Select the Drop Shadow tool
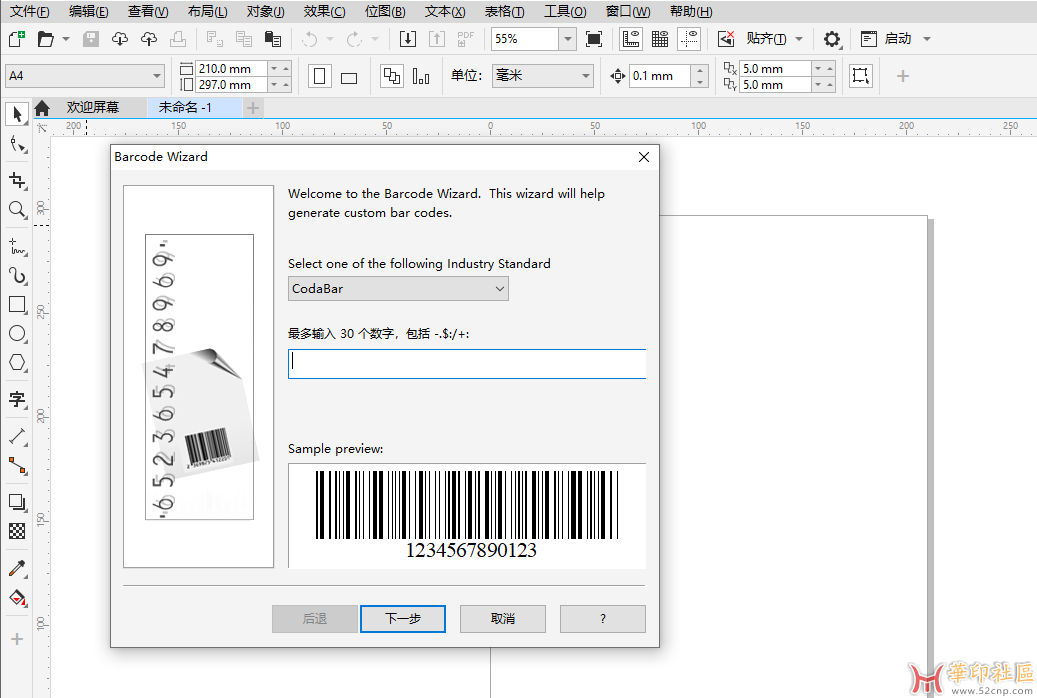Image resolution: width=1037 pixels, height=698 pixels. 17,502
